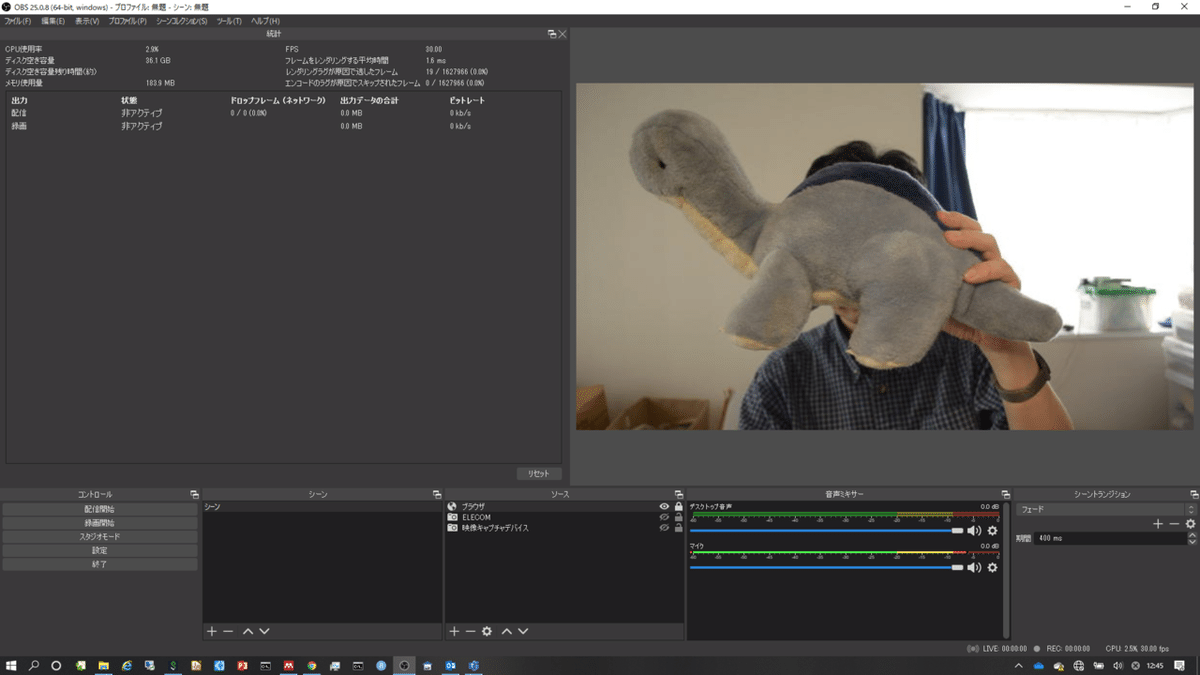1200x675 pixels.
Task: Mute the デスクトップ音声 speaker icon
Action: pyautogui.click(x=974, y=531)
